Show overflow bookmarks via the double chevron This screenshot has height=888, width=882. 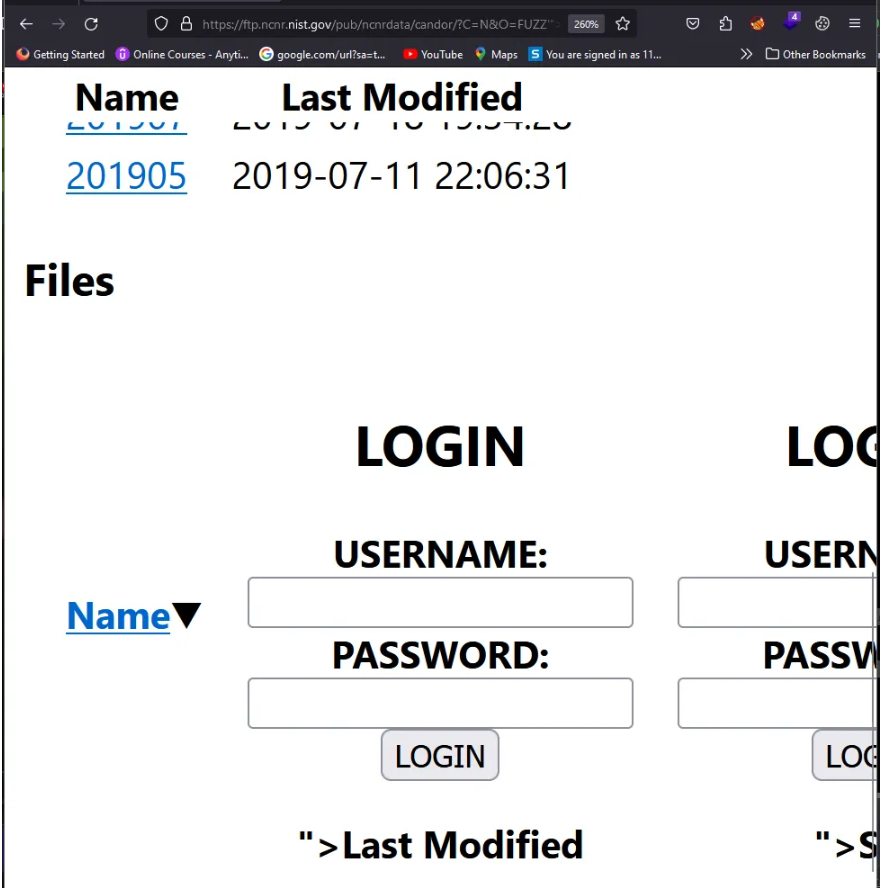click(x=745, y=55)
